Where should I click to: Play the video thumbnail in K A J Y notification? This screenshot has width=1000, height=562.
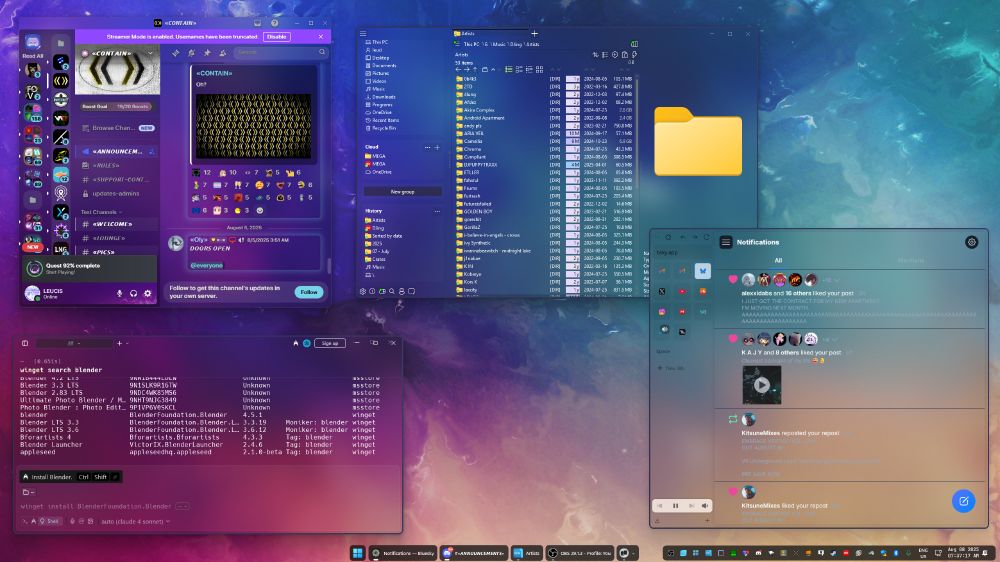click(x=761, y=385)
